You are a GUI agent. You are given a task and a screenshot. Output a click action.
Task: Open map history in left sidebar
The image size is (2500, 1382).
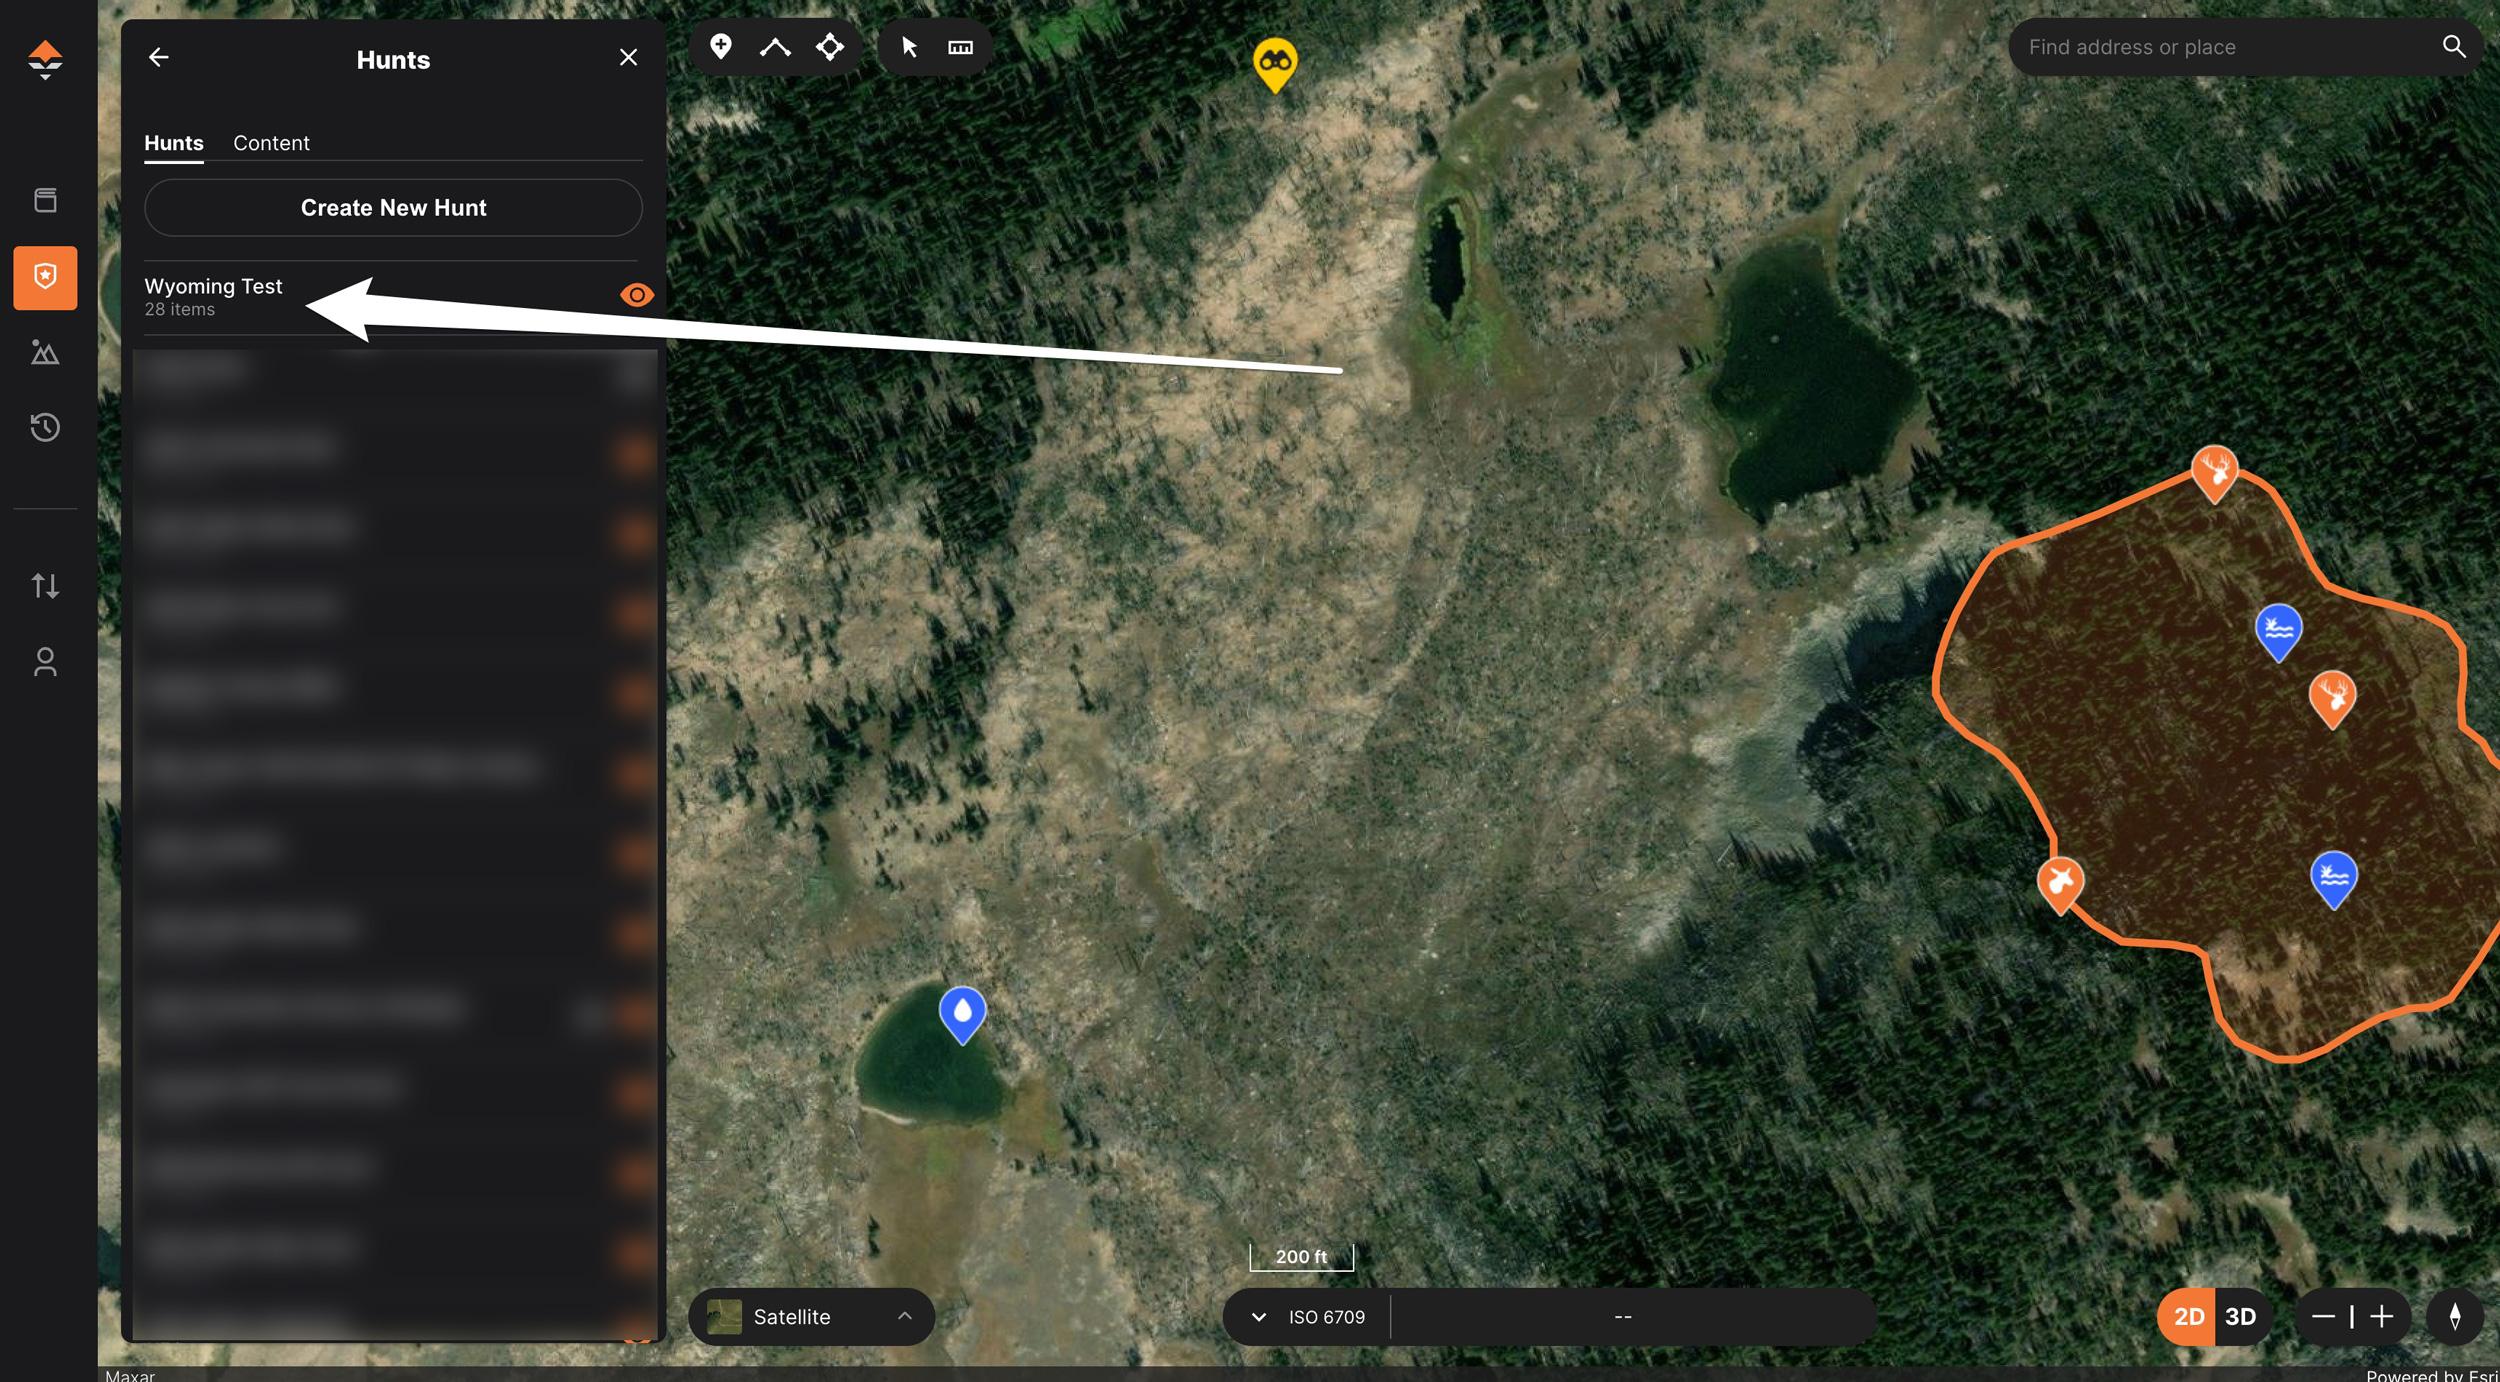[x=45, y=427]
